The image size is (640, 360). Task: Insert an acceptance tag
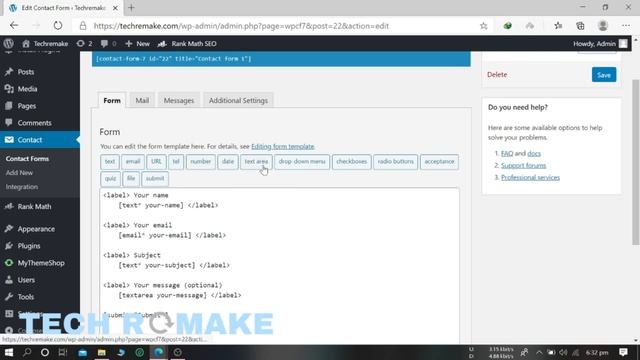(439, 162)
